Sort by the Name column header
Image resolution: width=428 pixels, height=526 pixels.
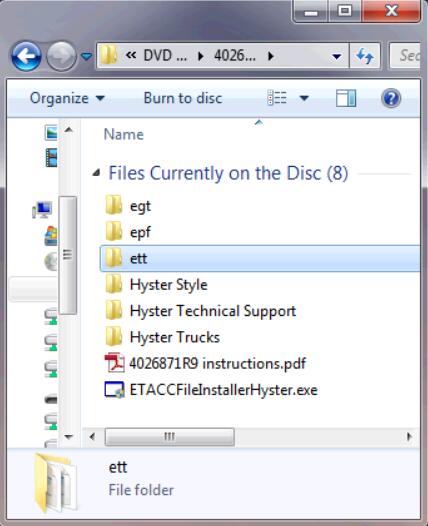tap(124, 135)
